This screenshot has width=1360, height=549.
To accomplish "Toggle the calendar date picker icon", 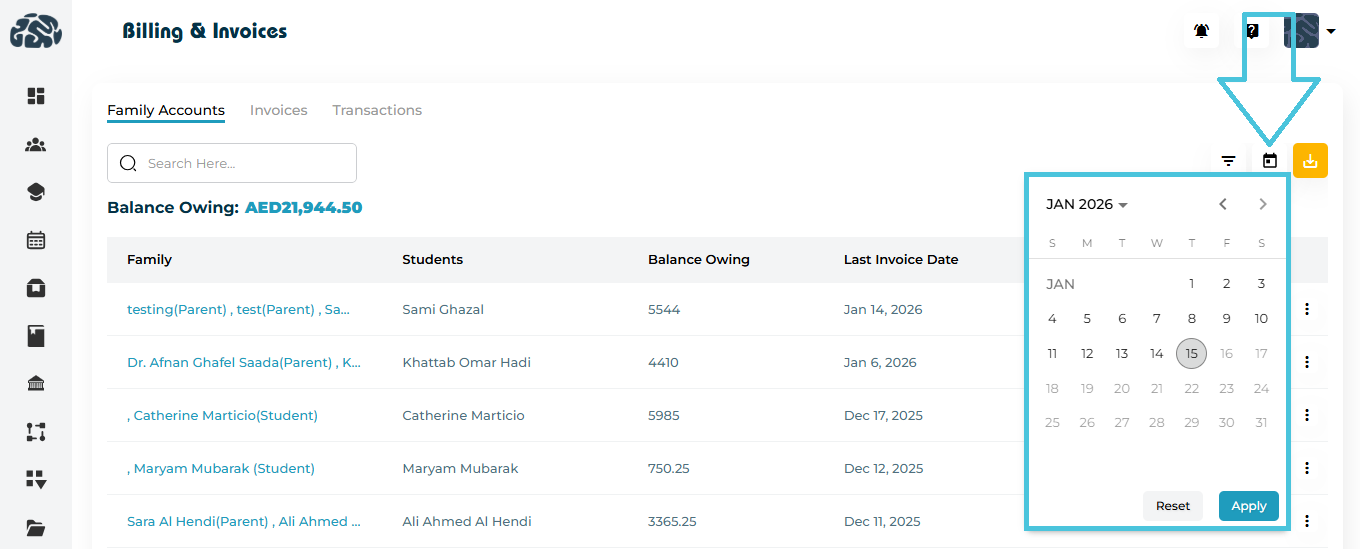I will click(x=1270, y=161).
